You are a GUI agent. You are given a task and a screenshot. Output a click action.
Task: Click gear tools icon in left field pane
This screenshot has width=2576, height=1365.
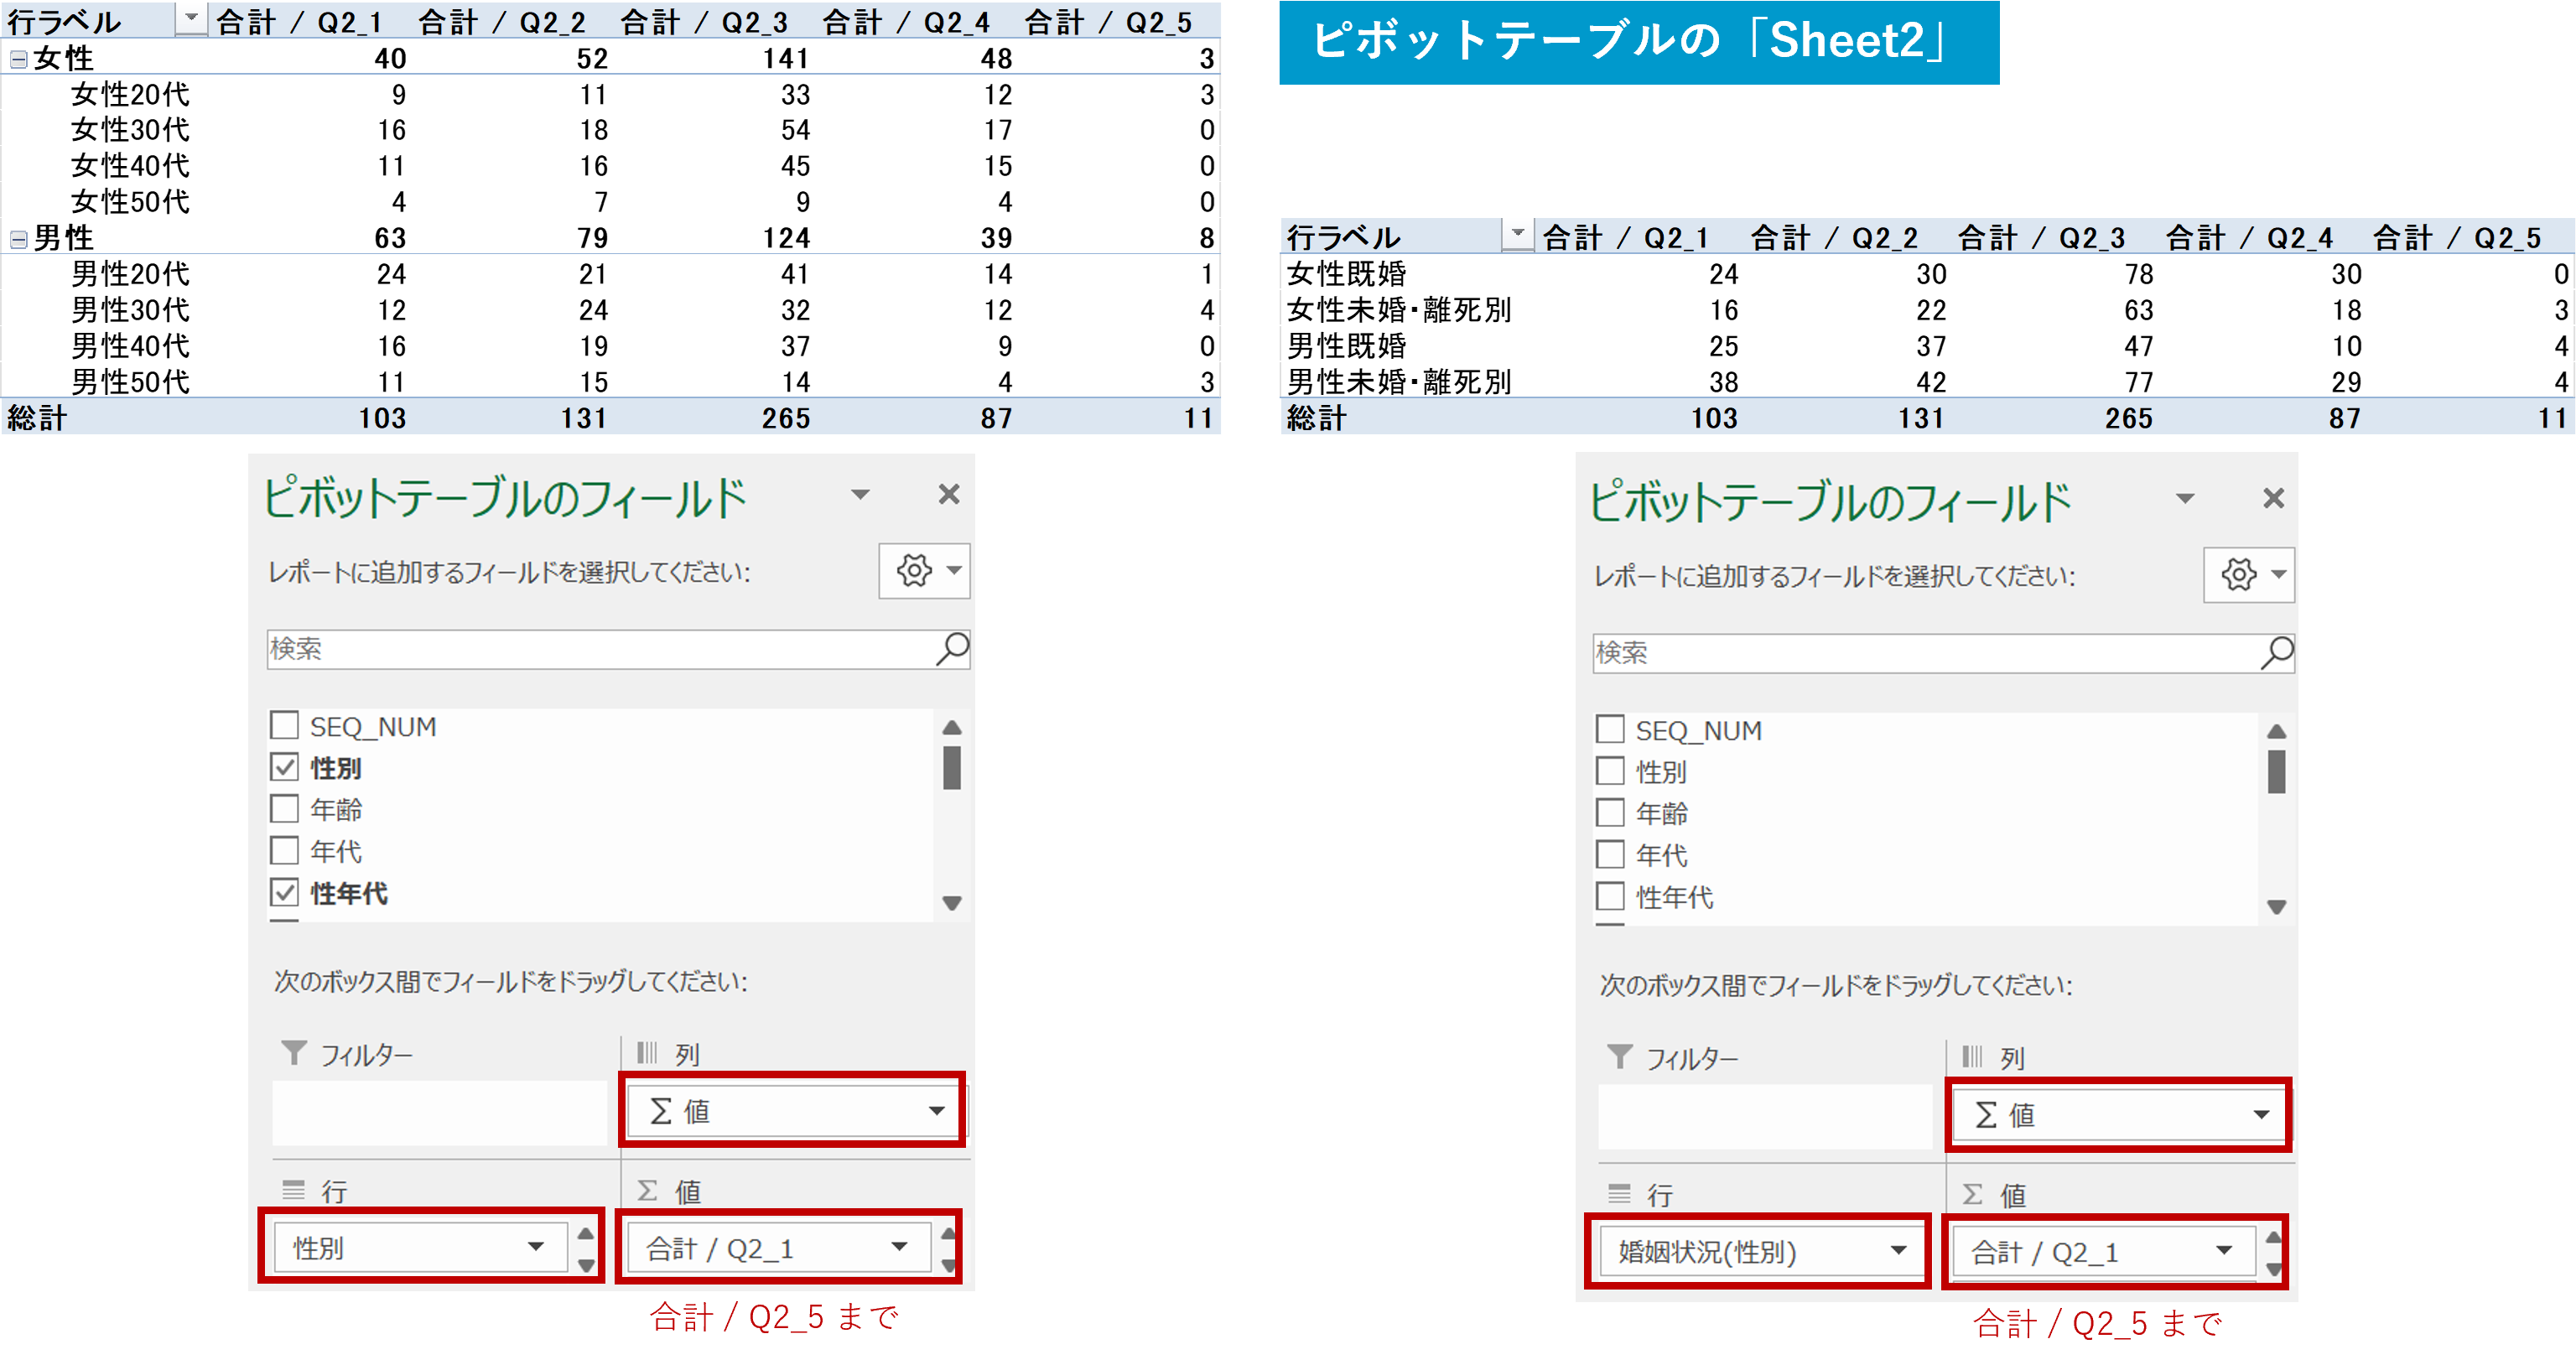point(914,571)
